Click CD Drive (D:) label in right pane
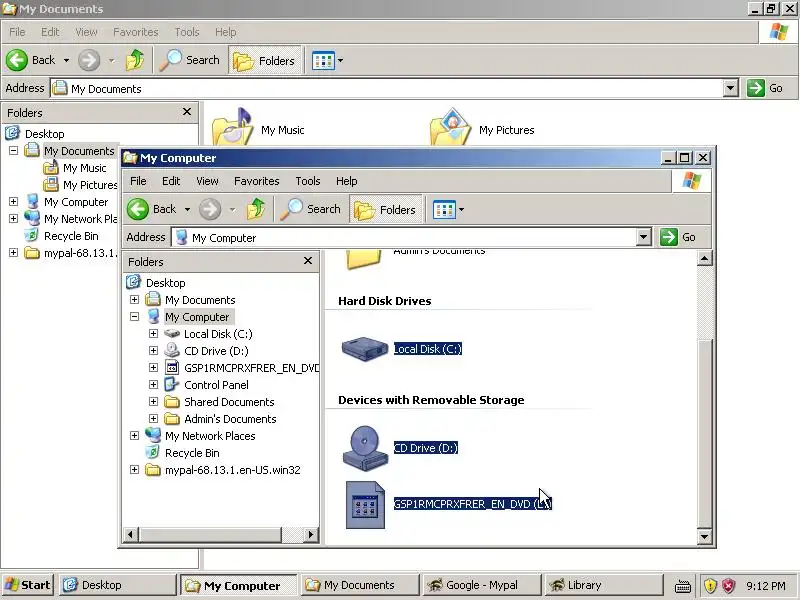Viewport: 800px width, 600px height. click(x=426, y=448)
